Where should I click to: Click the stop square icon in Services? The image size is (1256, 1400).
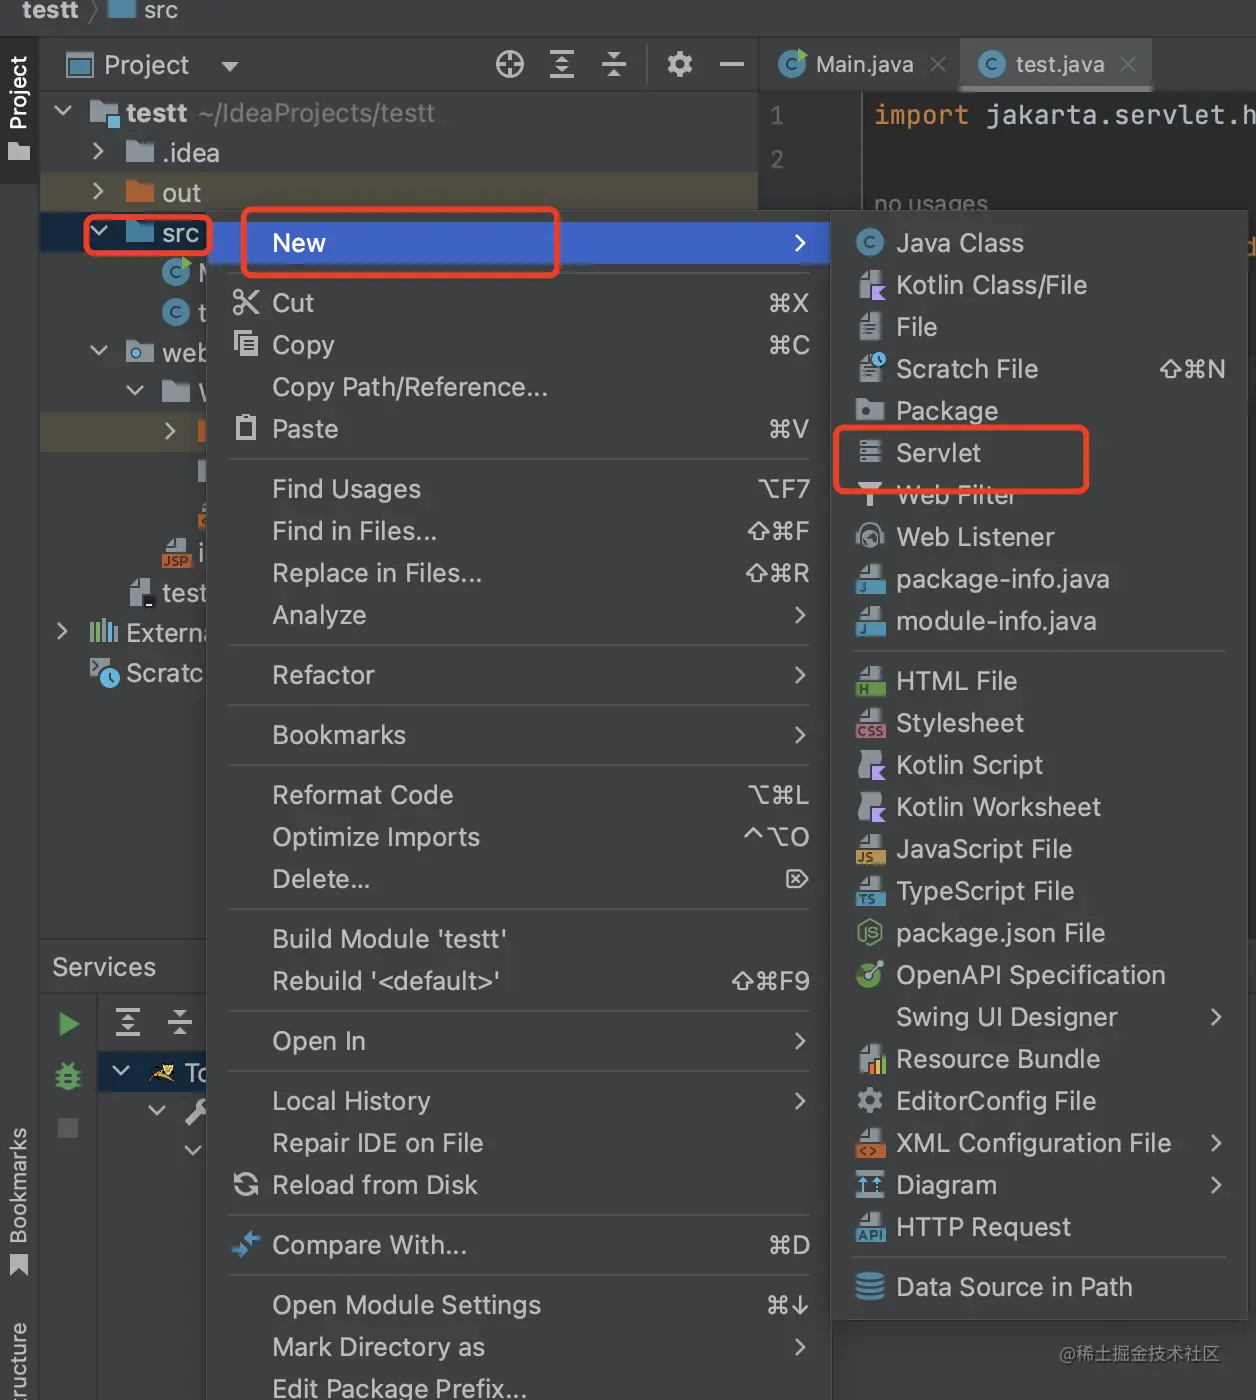(x=68, y=1128)
